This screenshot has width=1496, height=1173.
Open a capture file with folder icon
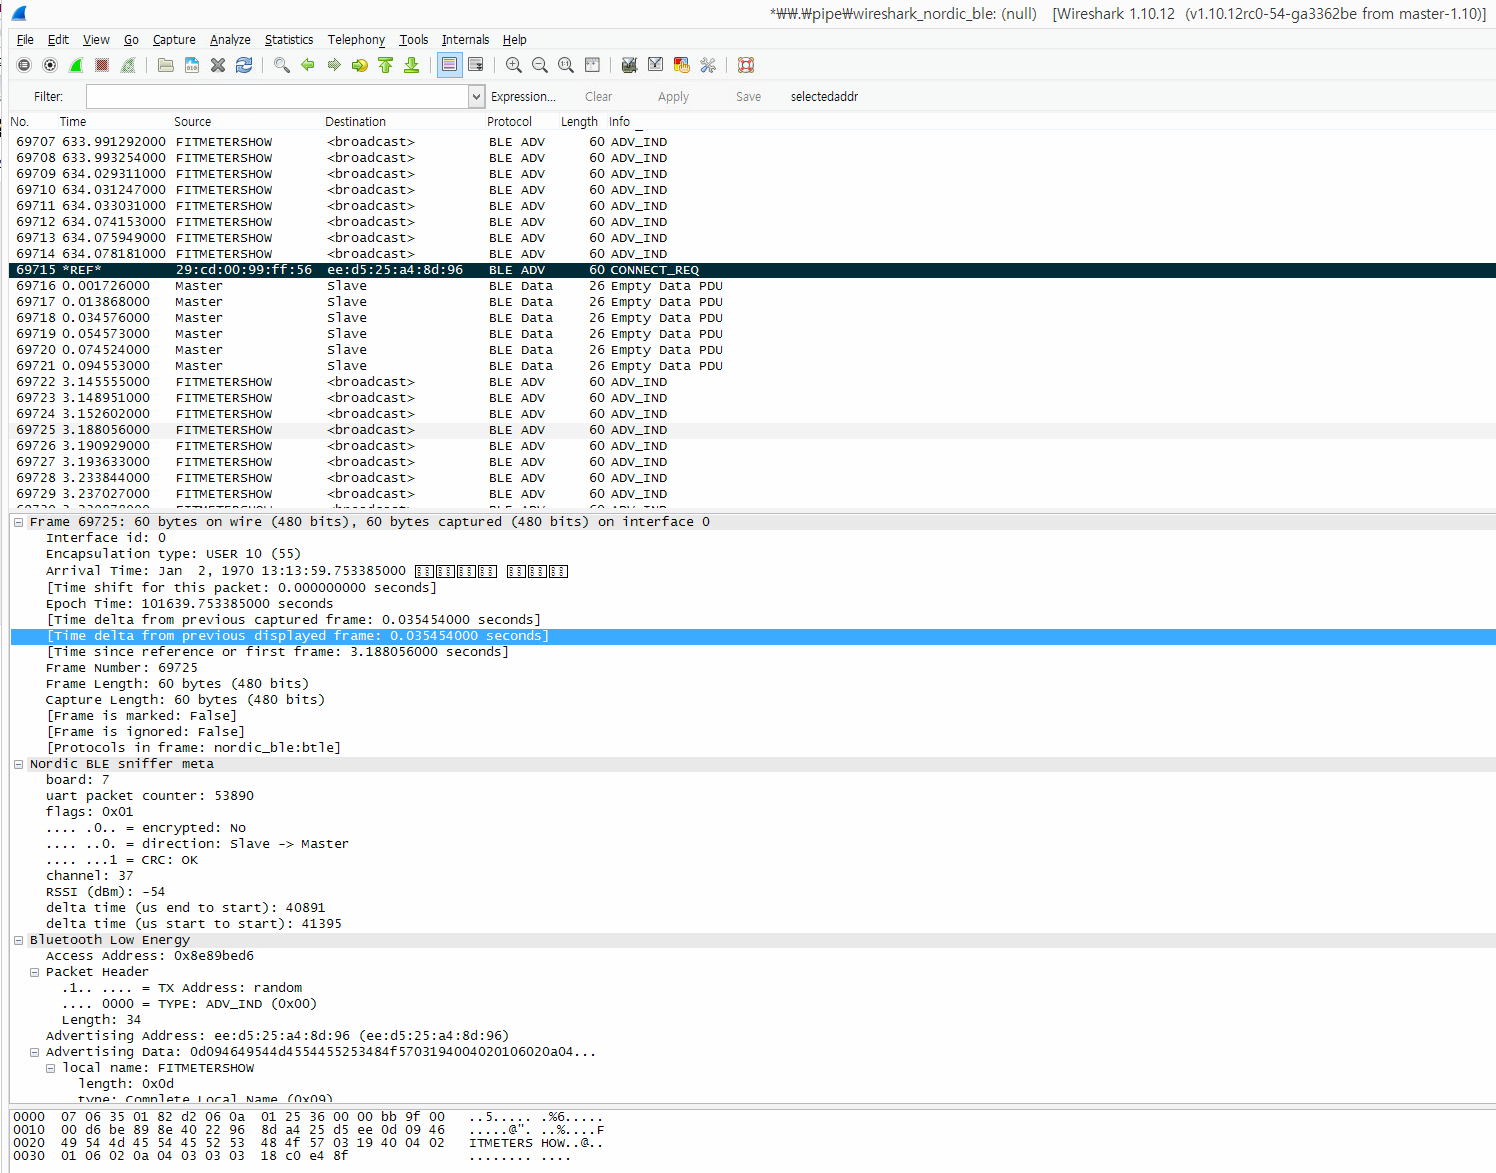[166, 65]
